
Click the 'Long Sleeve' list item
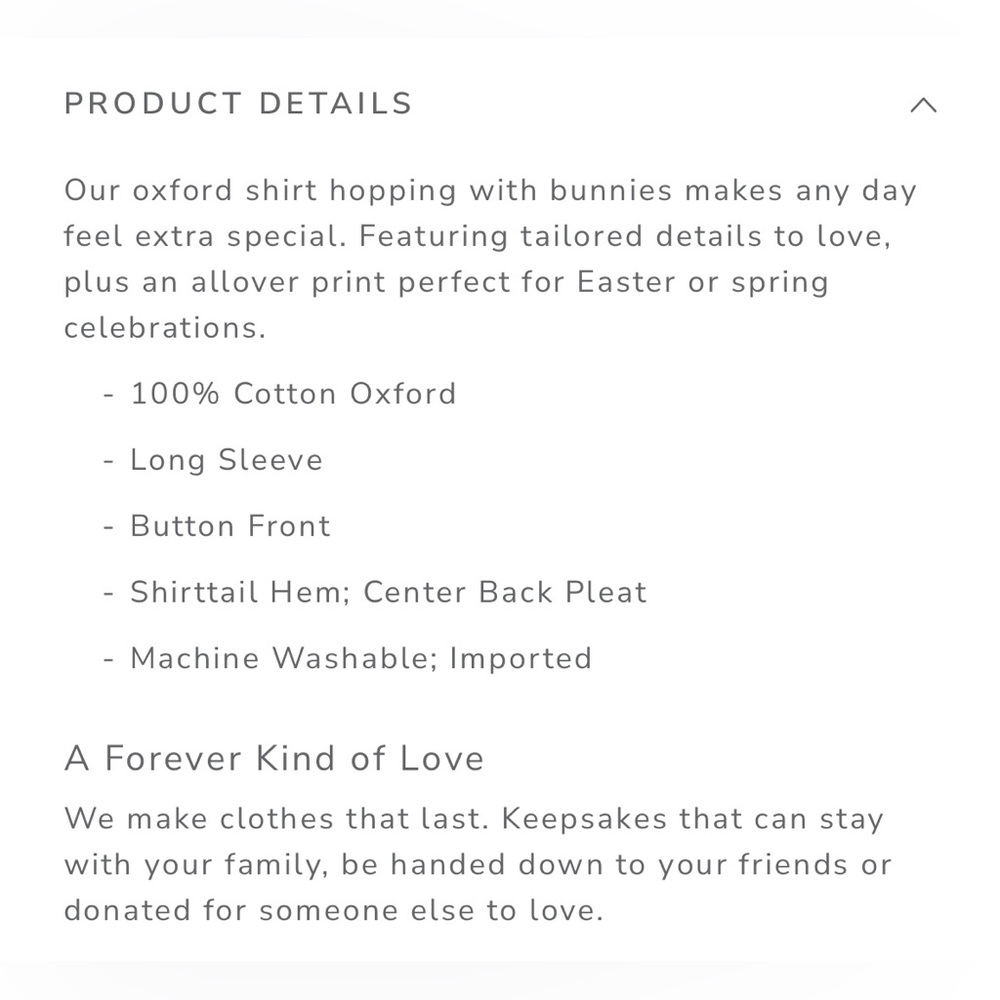point(226,460)
